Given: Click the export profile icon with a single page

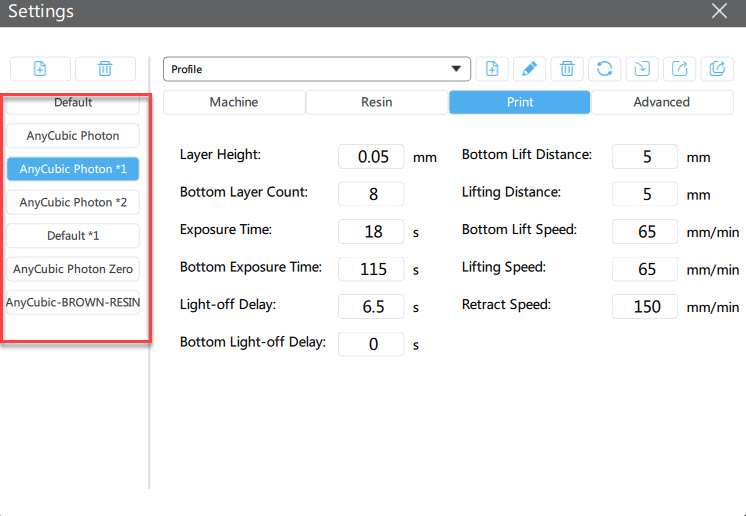Looking at the screenshot, I should 679,69.
